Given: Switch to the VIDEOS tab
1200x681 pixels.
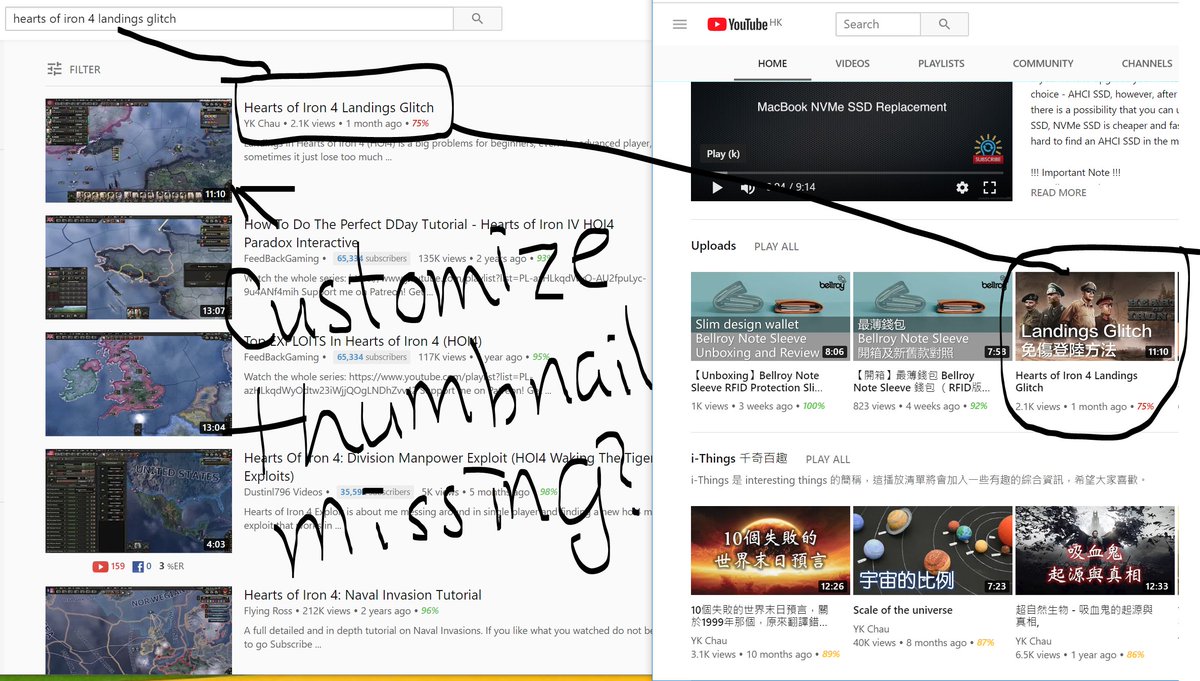Looking at the screenshot, I should (x=852, y=63).
